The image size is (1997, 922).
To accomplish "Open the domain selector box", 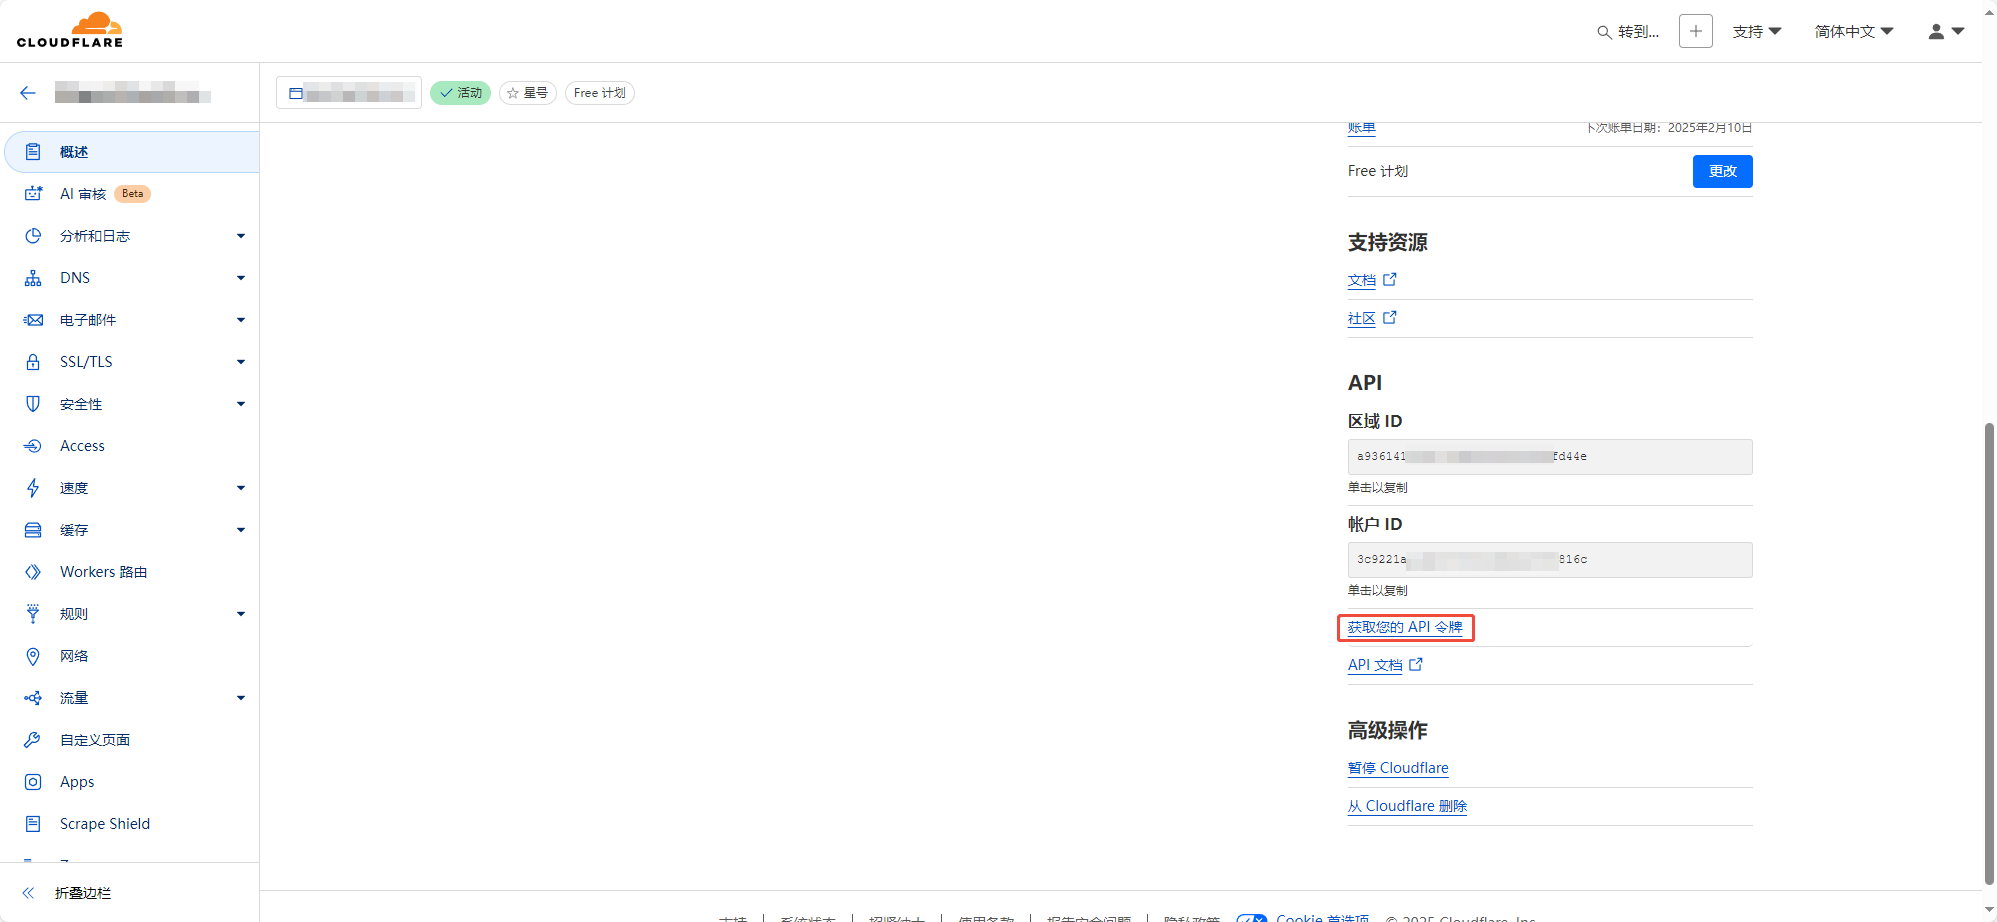I will [x=349, y=93].
